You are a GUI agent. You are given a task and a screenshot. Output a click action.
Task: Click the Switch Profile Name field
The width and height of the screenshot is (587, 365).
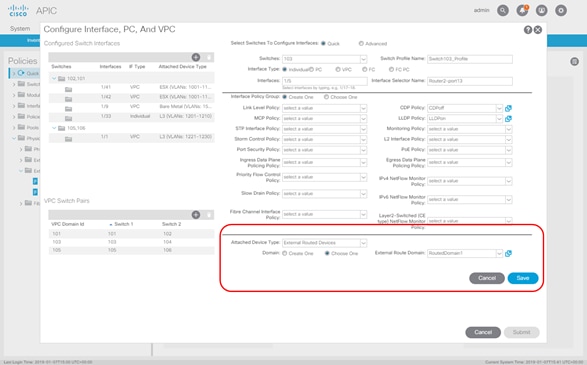tap(470, 59)
